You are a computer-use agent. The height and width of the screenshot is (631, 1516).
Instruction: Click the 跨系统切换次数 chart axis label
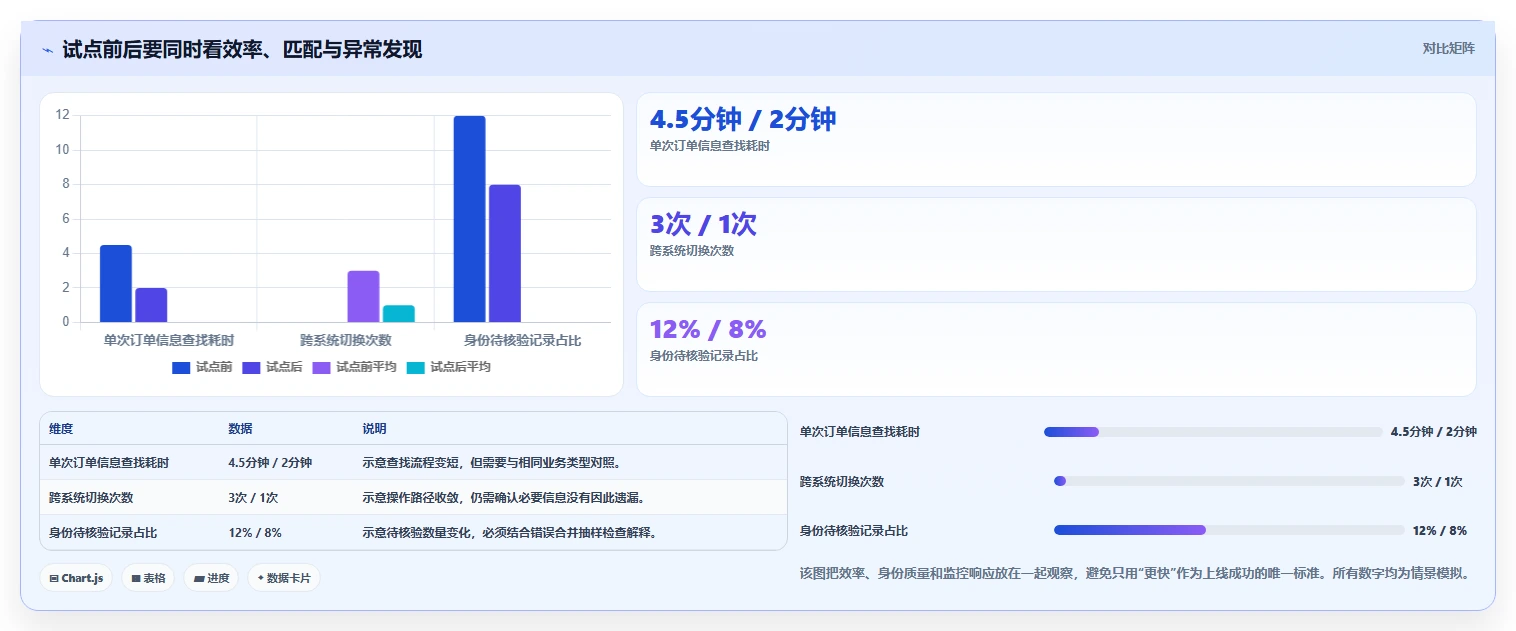346,340
